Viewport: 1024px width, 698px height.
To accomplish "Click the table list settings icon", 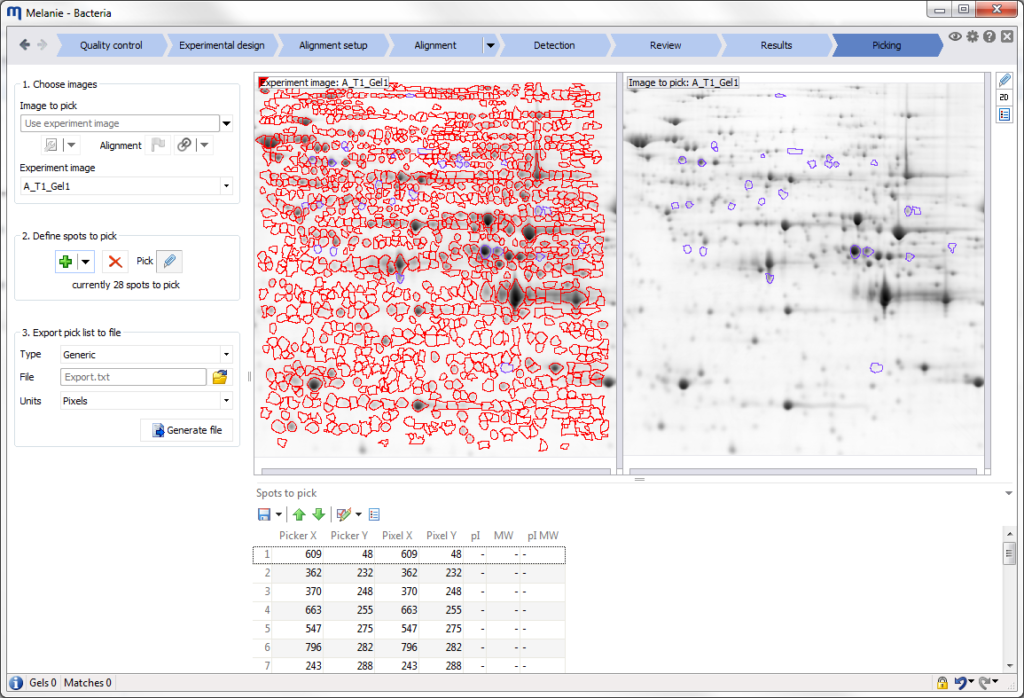I will pos(374,515).
